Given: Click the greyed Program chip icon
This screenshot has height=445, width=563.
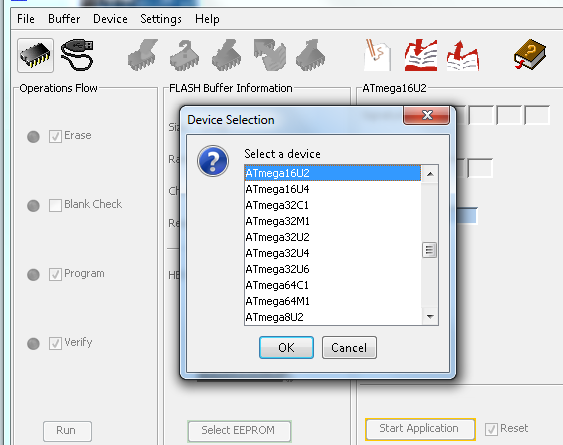Looking at the screenshot, I should coord(227,55).
